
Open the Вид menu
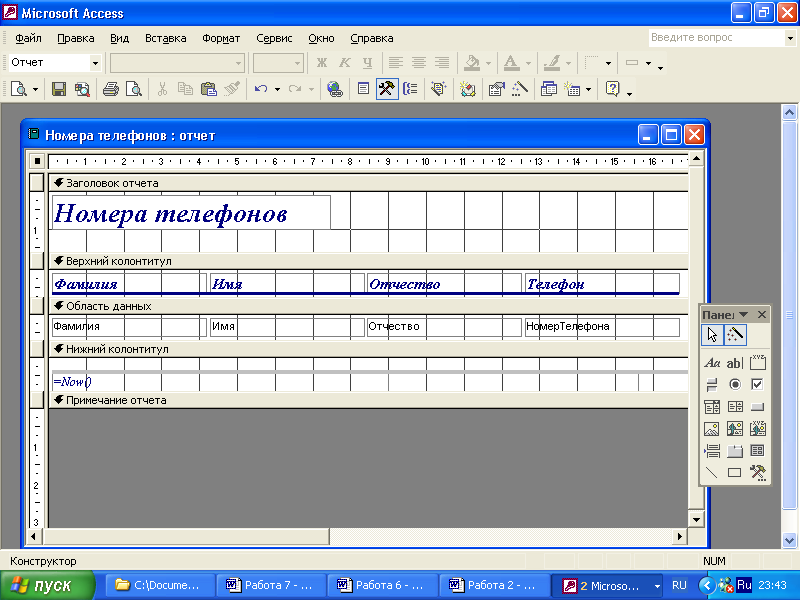click(x=119, y=38)
